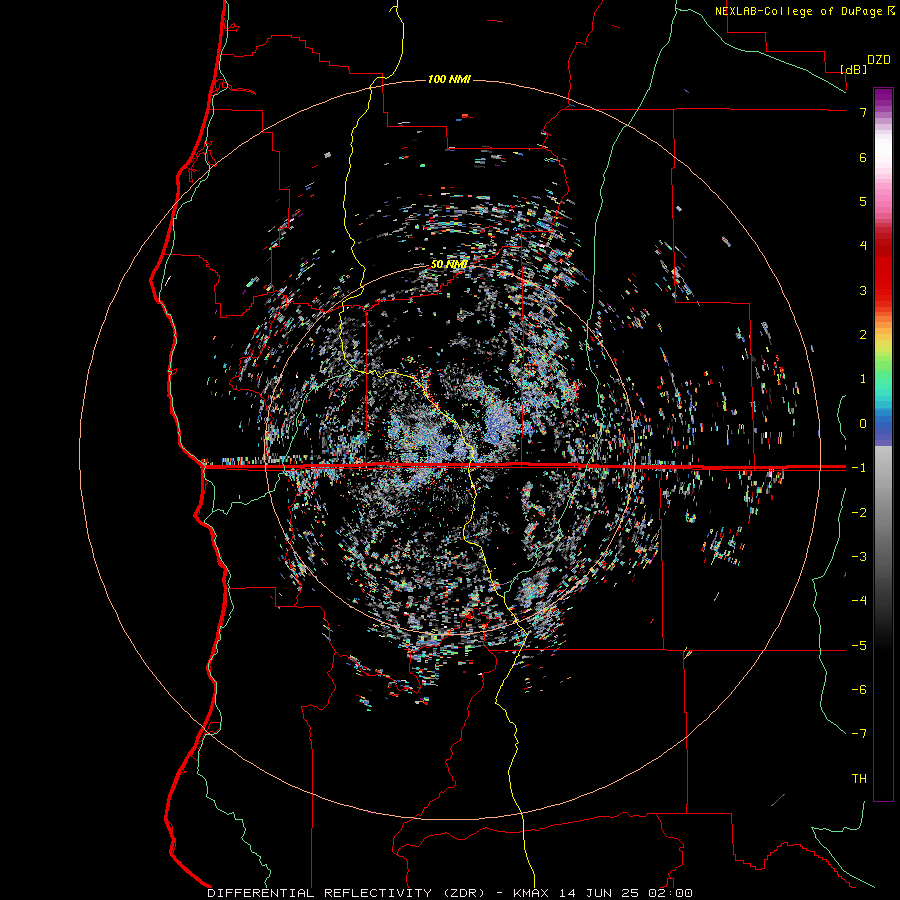Click the 0 dB mark on the color scale

863,424
